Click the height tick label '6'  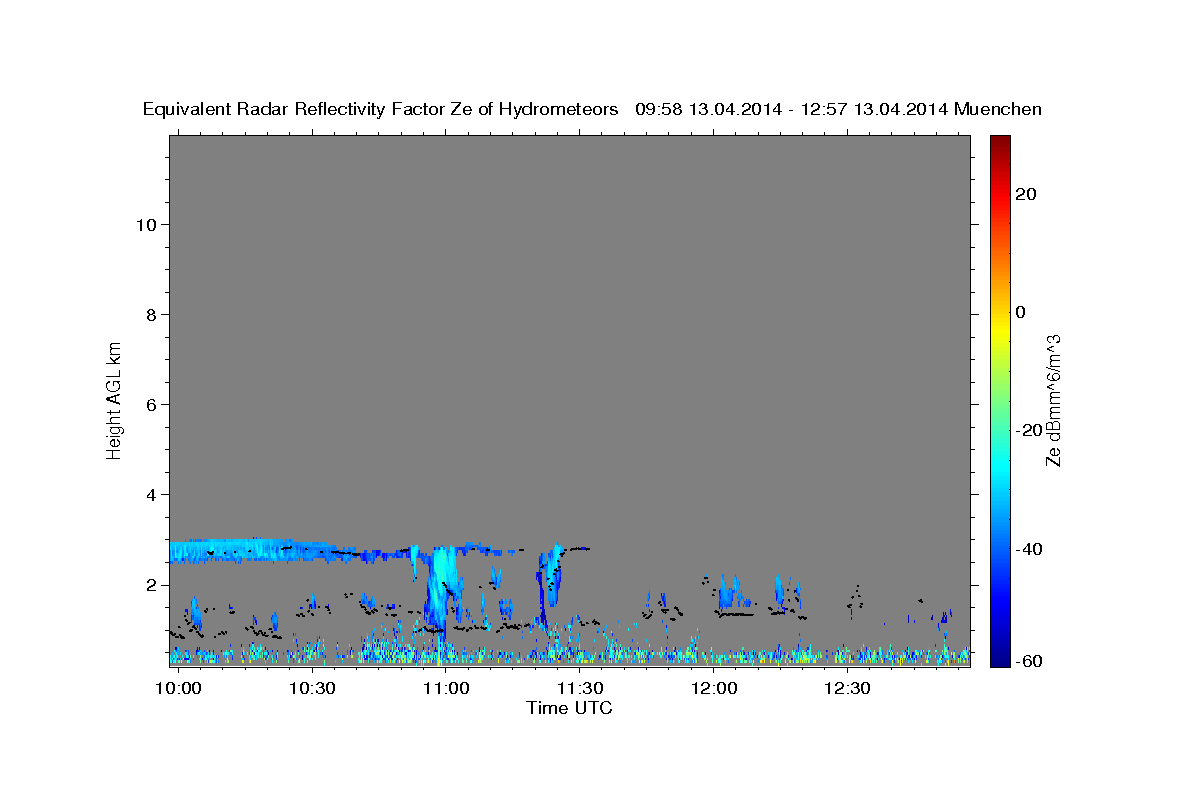[152, 405]
